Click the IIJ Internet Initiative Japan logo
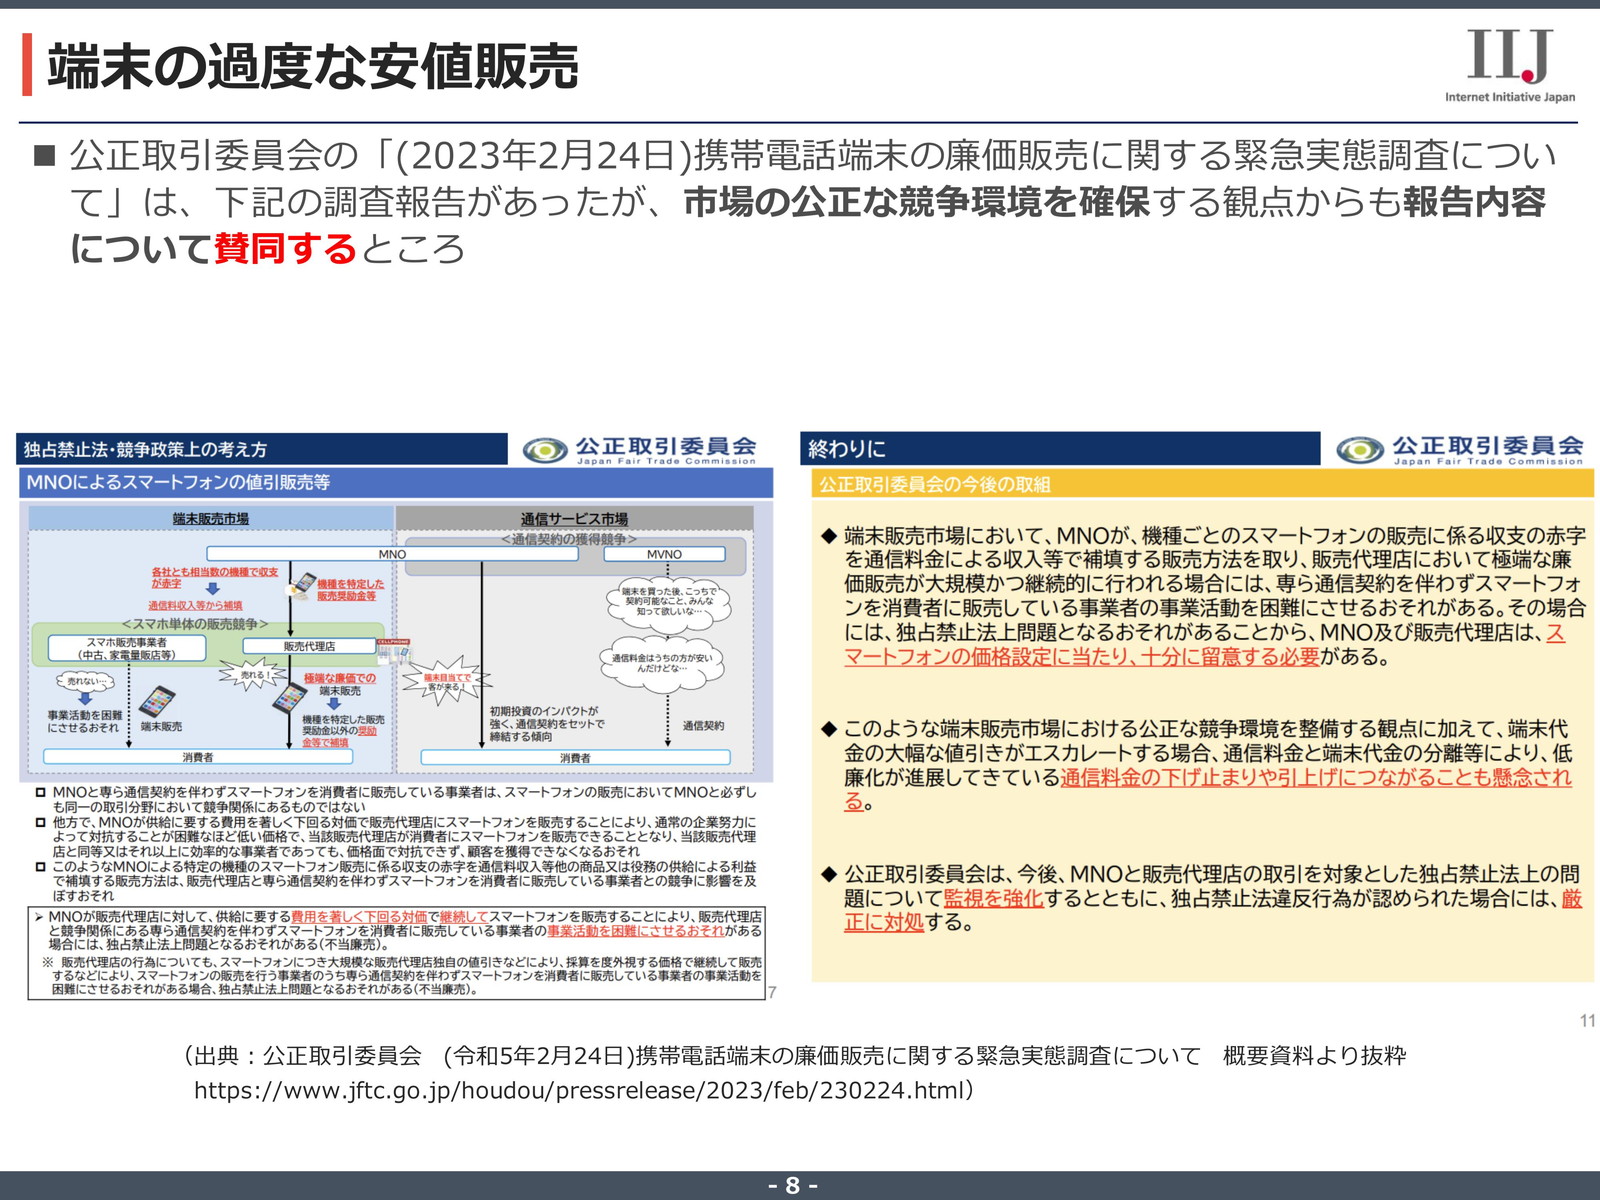1600x1200 pixels. pos(1510,65)
